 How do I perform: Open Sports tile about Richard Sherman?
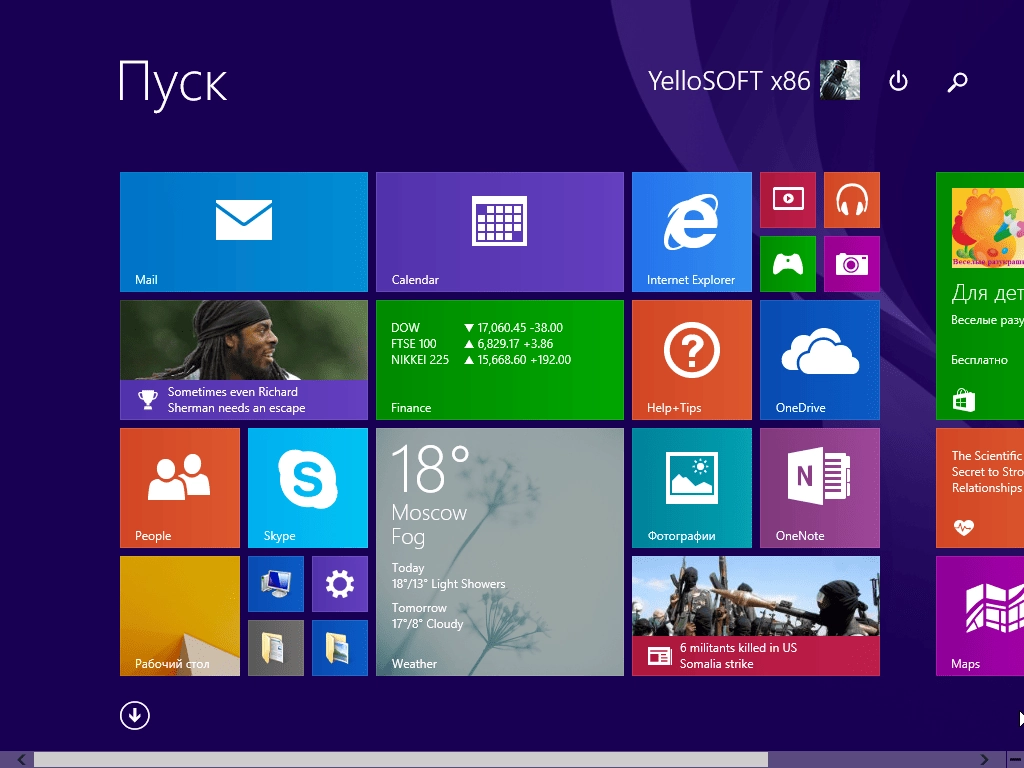point(244,360)
